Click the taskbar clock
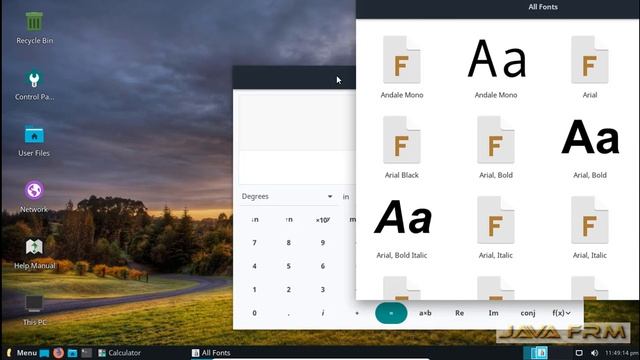The height and width of the screenshot is (360, 640). point(622,353)
